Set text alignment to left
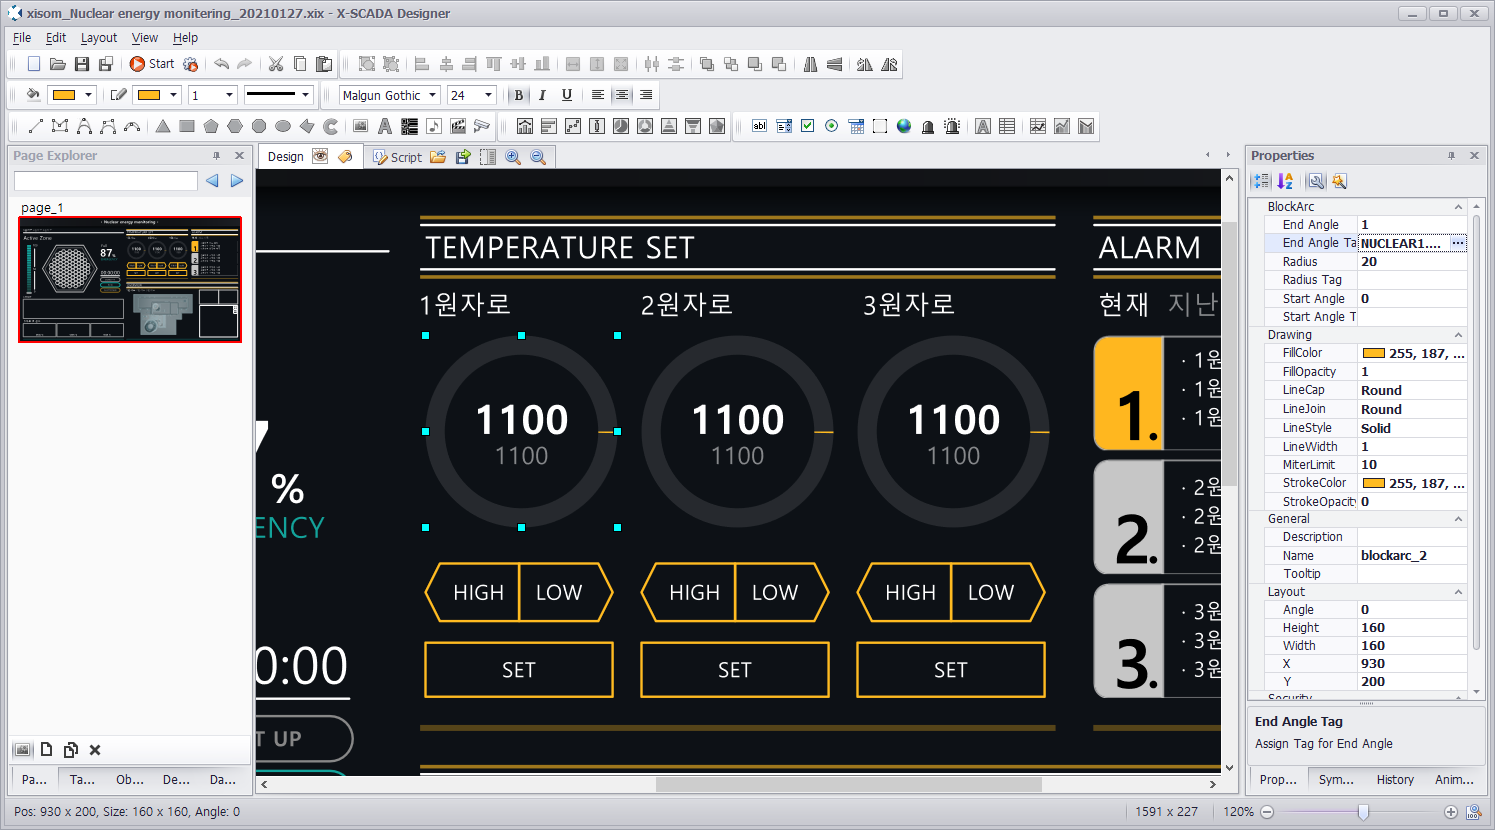 598,95
